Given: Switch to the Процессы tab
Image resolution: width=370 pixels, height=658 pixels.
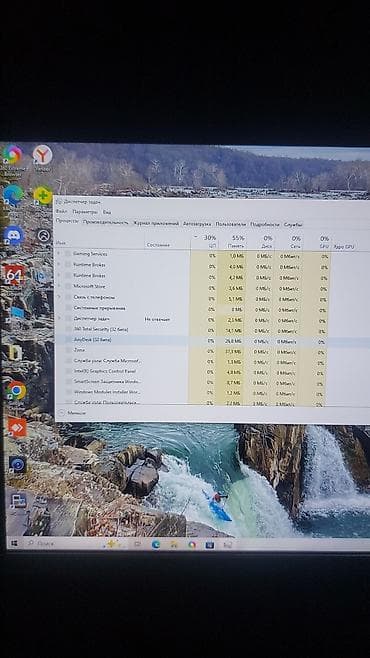Looking at the screenshot, I should coord(68,222).
